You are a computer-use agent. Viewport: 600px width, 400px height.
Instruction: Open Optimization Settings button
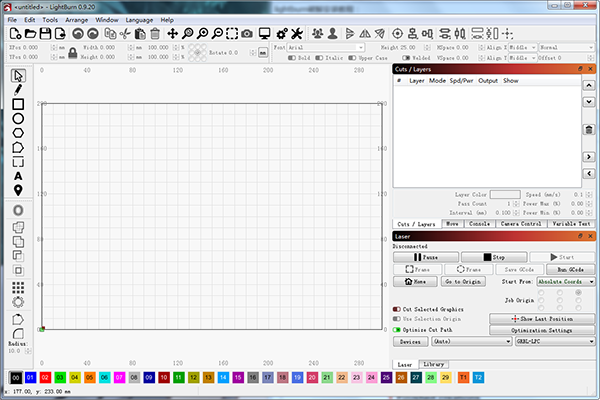point(542,330)
